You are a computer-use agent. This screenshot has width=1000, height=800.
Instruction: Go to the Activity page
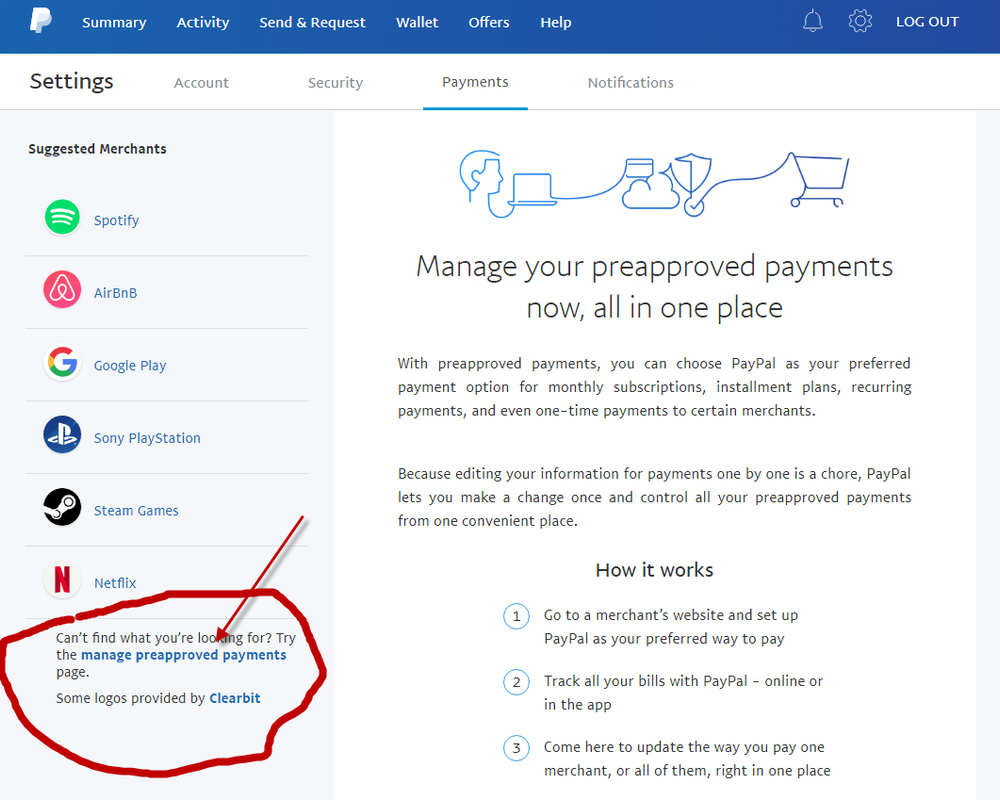point(203,22)
